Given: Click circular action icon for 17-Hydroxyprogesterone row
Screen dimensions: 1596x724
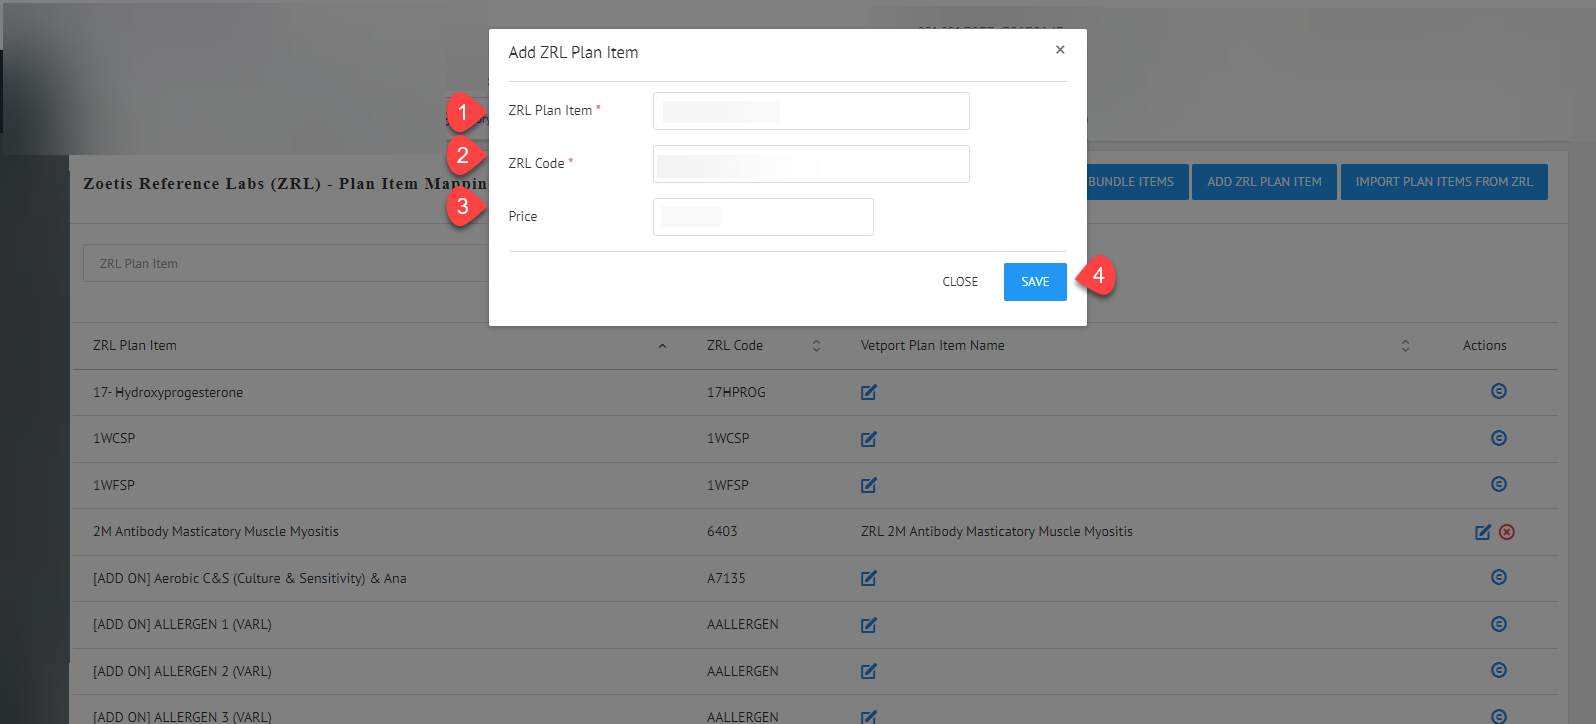Looking at the screenshot, I should click(1499, 391).
